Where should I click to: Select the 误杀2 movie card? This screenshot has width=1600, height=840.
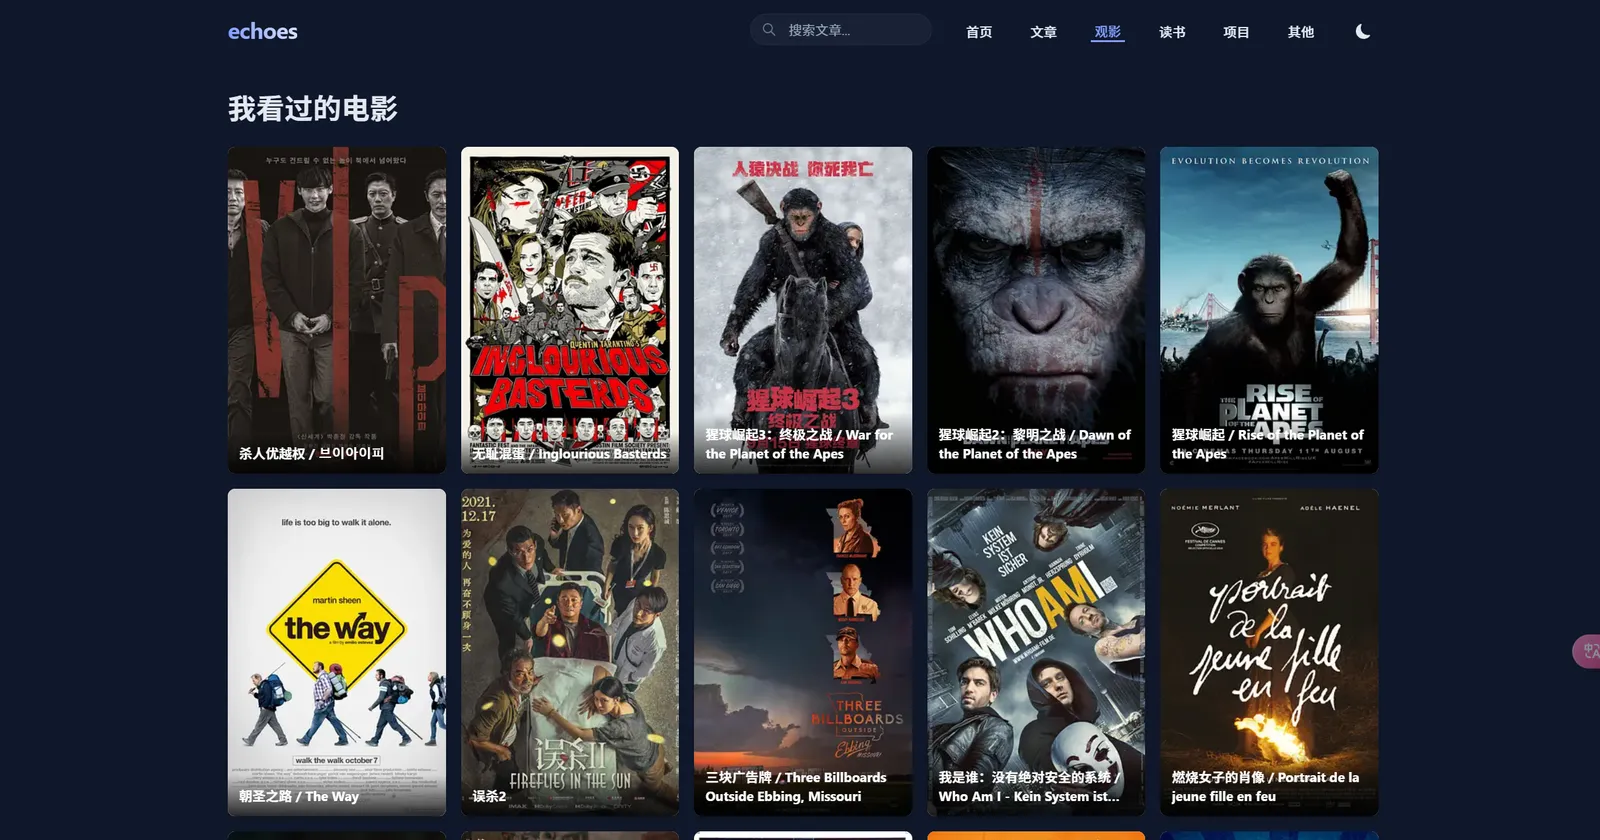(x=570, y=652)
